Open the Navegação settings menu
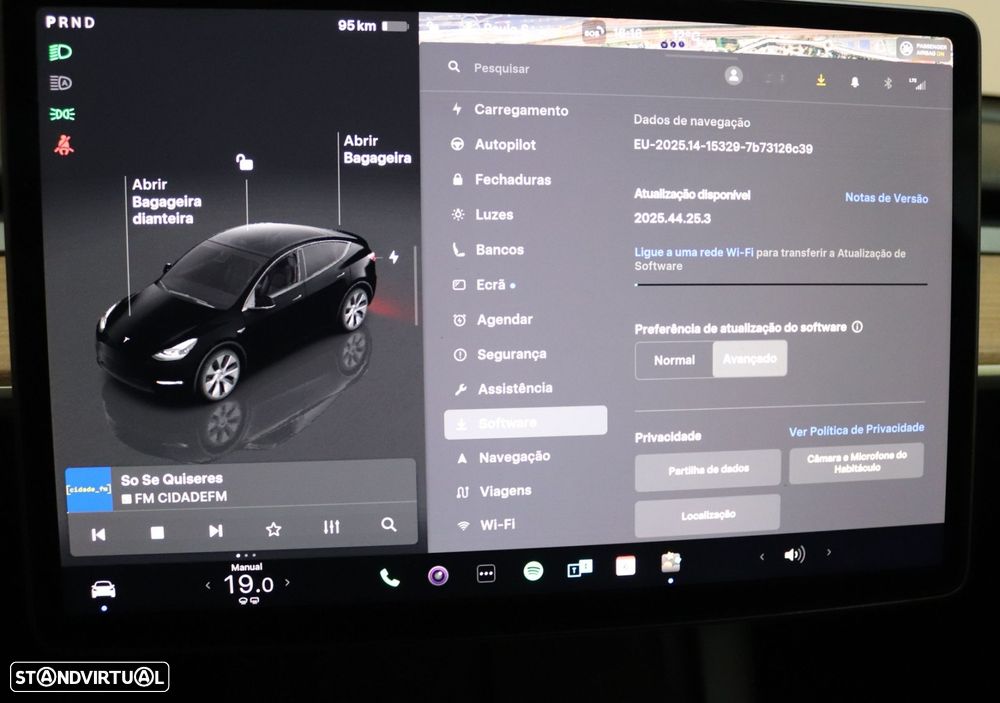The height and width of the screenshot is (703, 1000). (x=503, y=457)
